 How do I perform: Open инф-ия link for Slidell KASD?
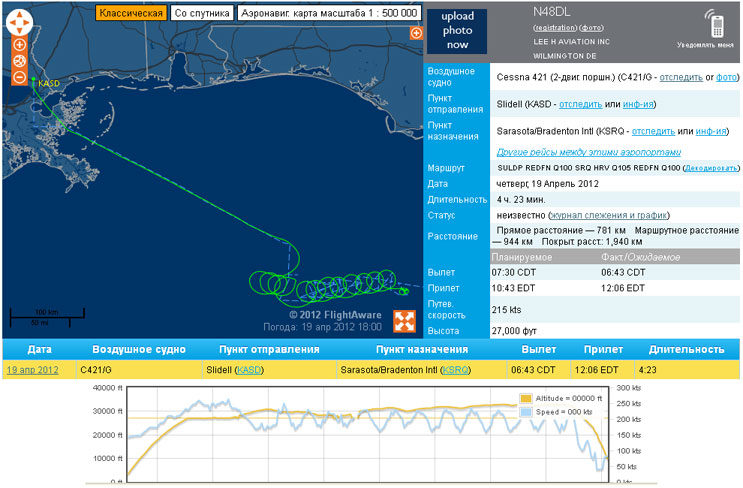point(638,104)
